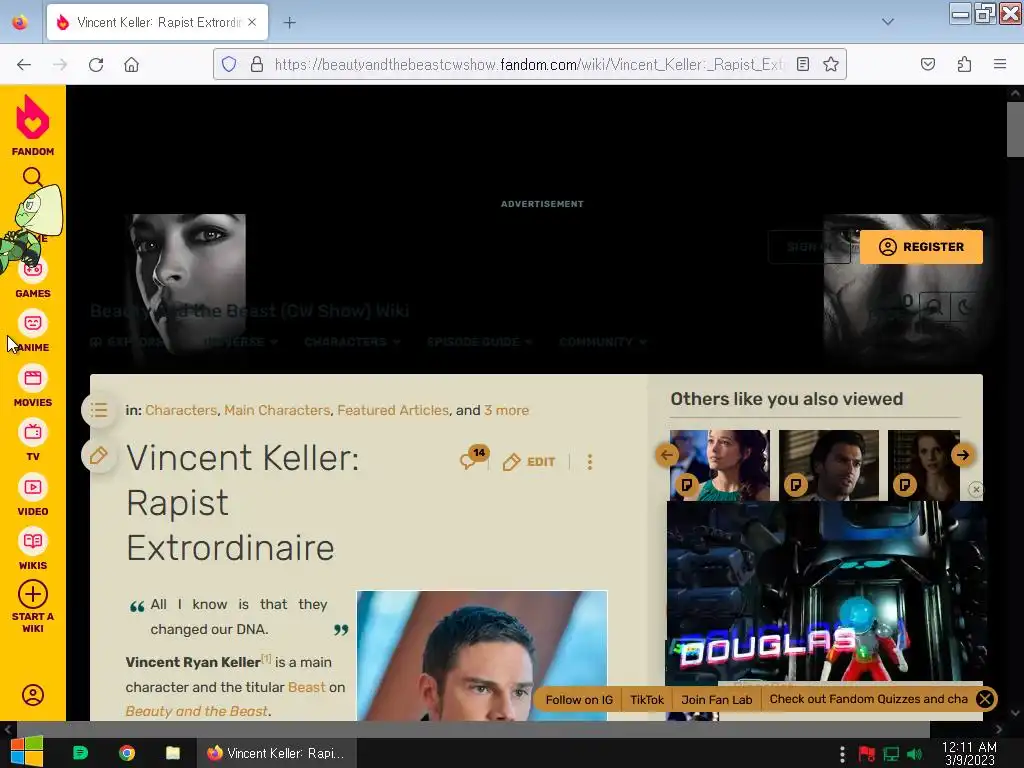Go back with browser back arrow
This screenshot has height=768, width=1024.
tap(24, 65)
